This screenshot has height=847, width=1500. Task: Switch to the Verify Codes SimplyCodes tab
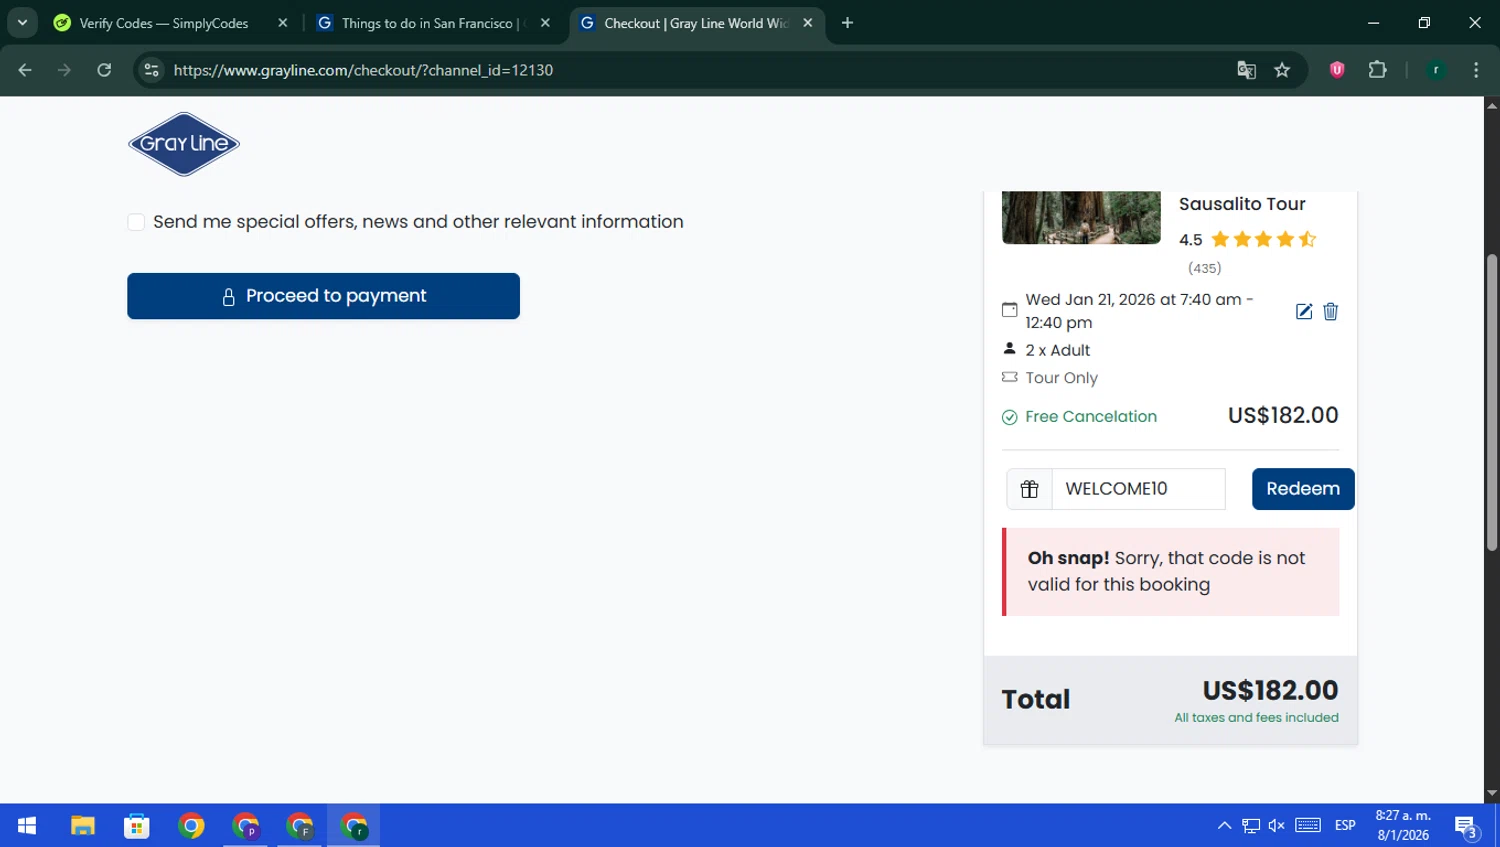[163, 23]
